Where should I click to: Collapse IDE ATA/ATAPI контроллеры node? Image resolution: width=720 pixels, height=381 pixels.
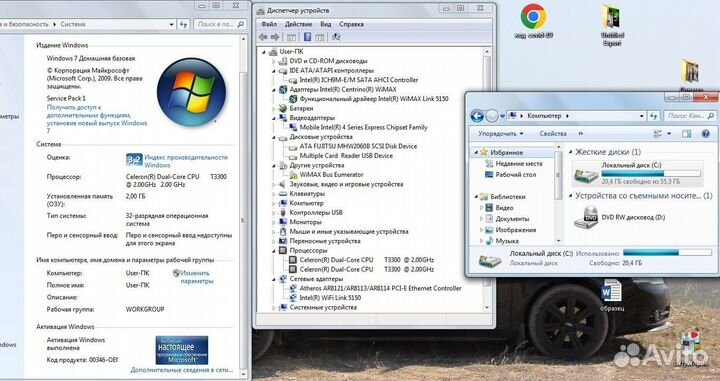(x=274, y=71)
